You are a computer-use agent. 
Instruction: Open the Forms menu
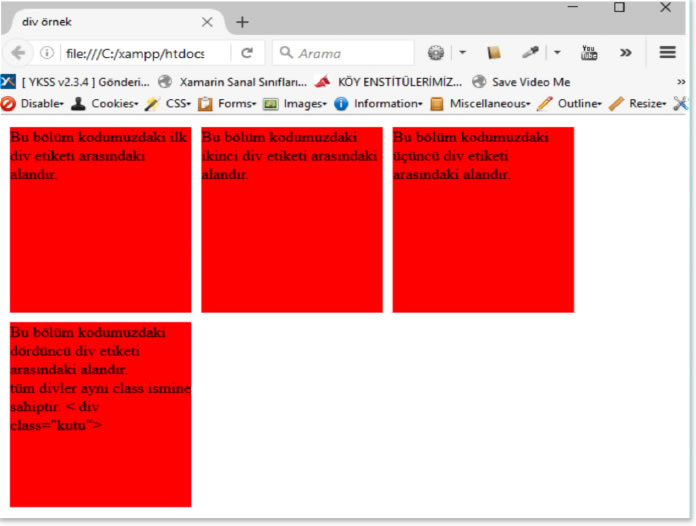227,103
